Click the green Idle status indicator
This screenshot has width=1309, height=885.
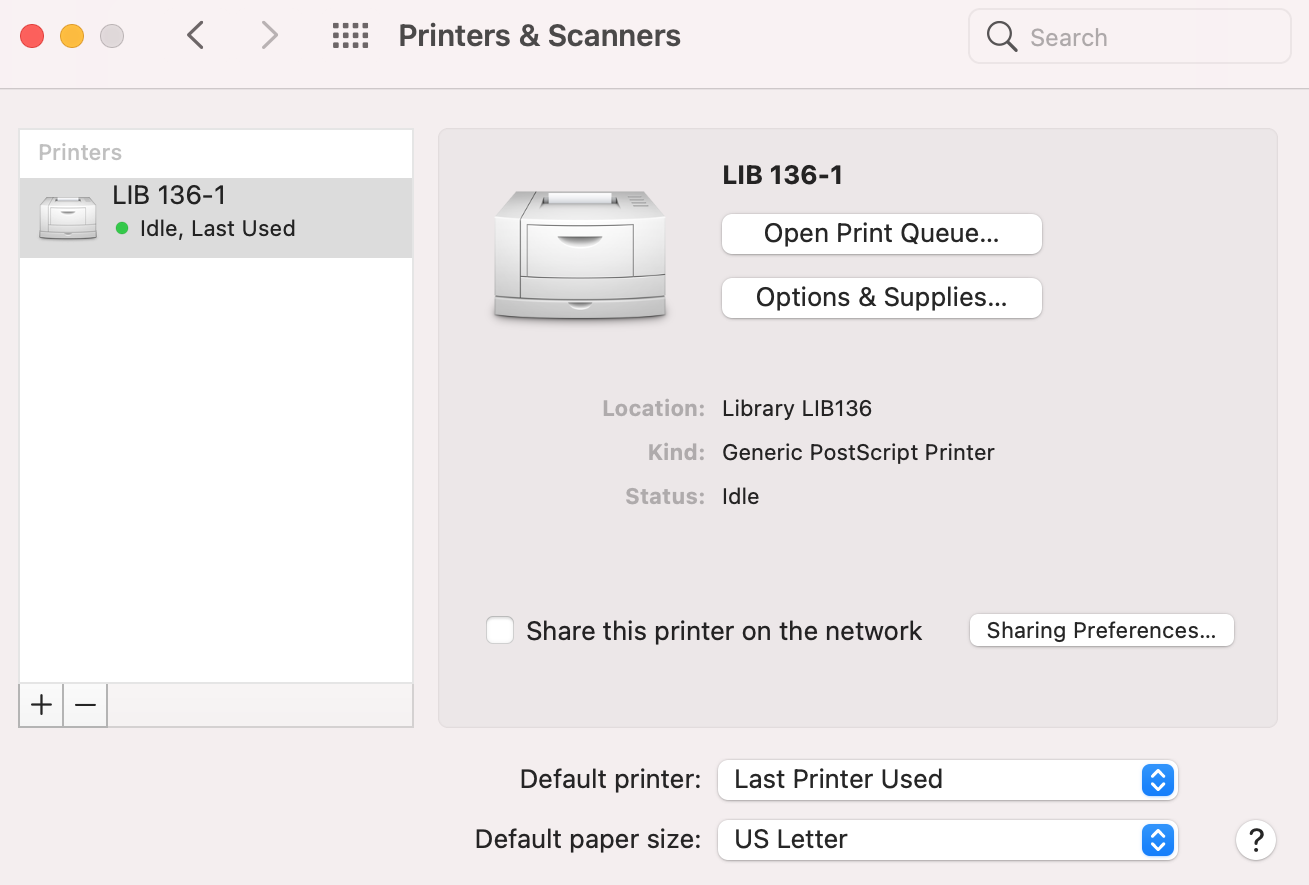pos(120,229)
